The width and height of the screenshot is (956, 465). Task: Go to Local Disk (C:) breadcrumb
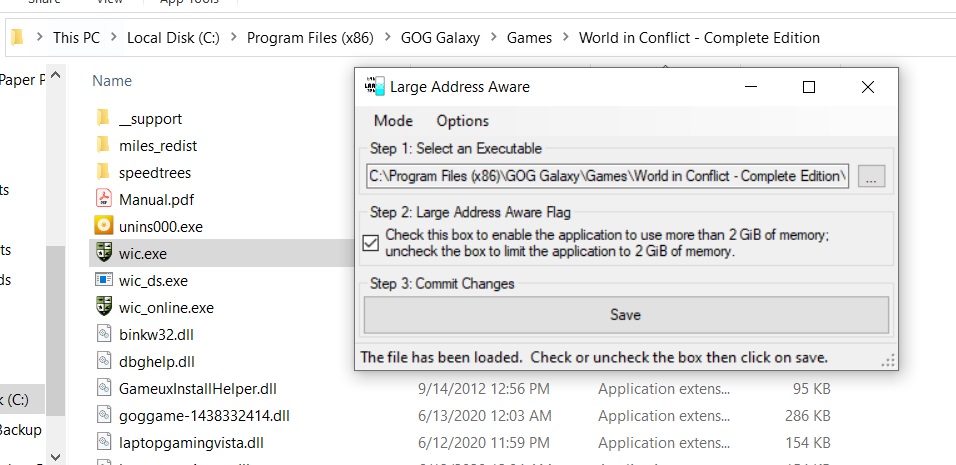[173, 38]
